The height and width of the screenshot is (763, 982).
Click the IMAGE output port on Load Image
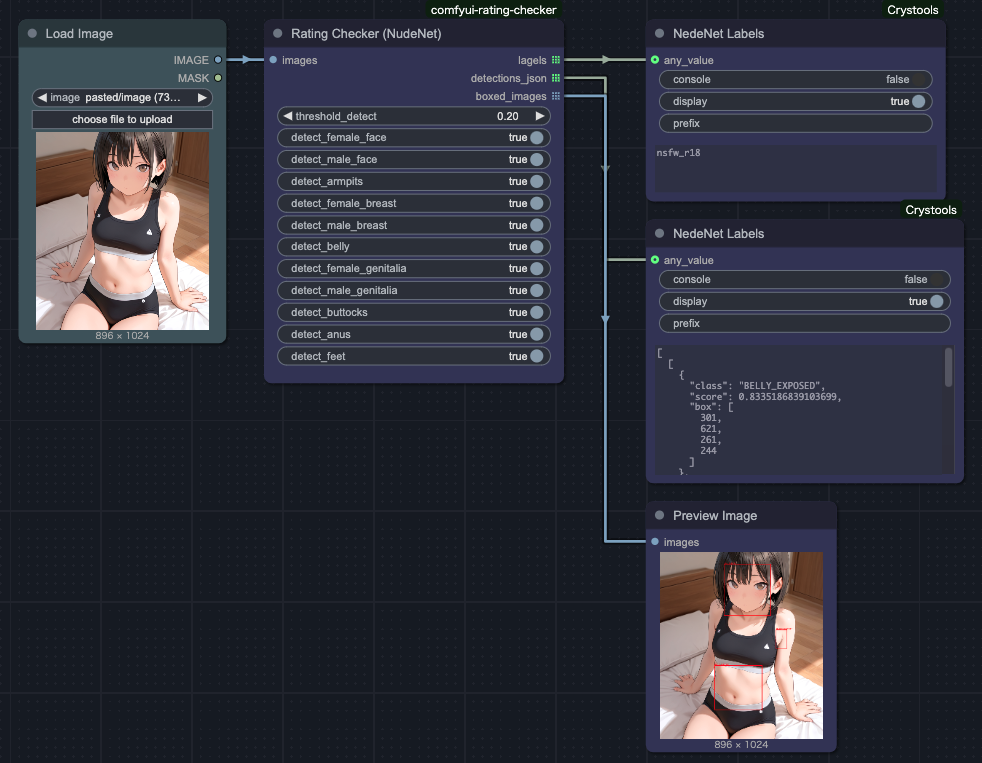[x=218, y=60]
